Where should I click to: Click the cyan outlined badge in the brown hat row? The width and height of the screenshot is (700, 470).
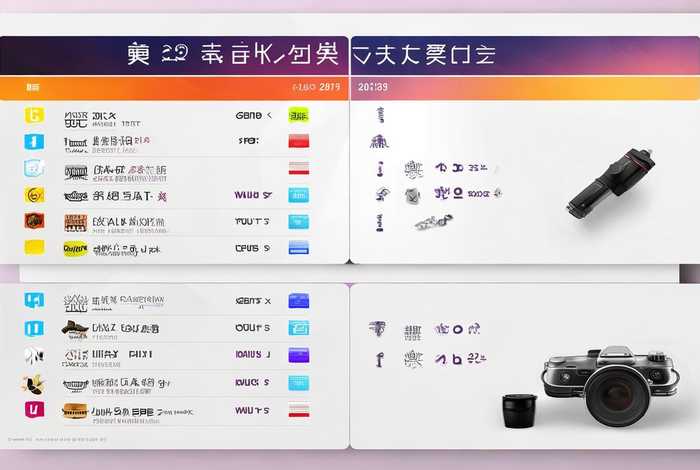(299, 328)
